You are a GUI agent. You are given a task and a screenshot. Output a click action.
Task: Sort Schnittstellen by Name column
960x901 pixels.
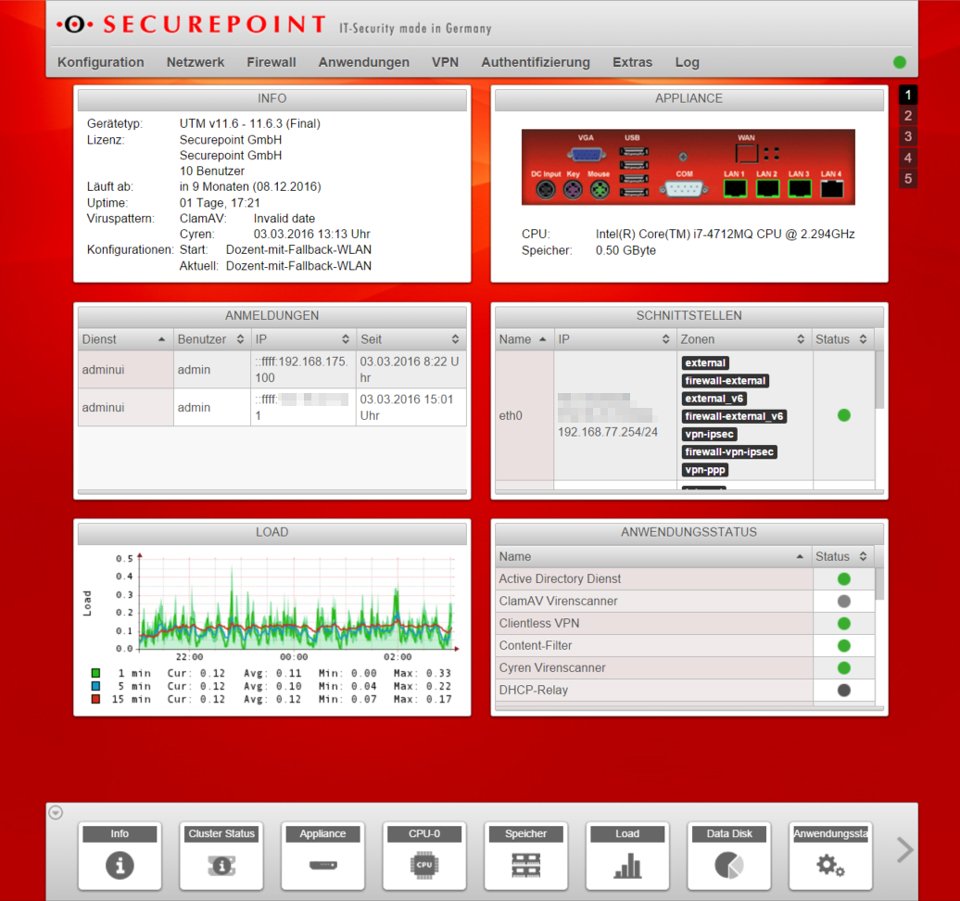click(x=524, y=339)
